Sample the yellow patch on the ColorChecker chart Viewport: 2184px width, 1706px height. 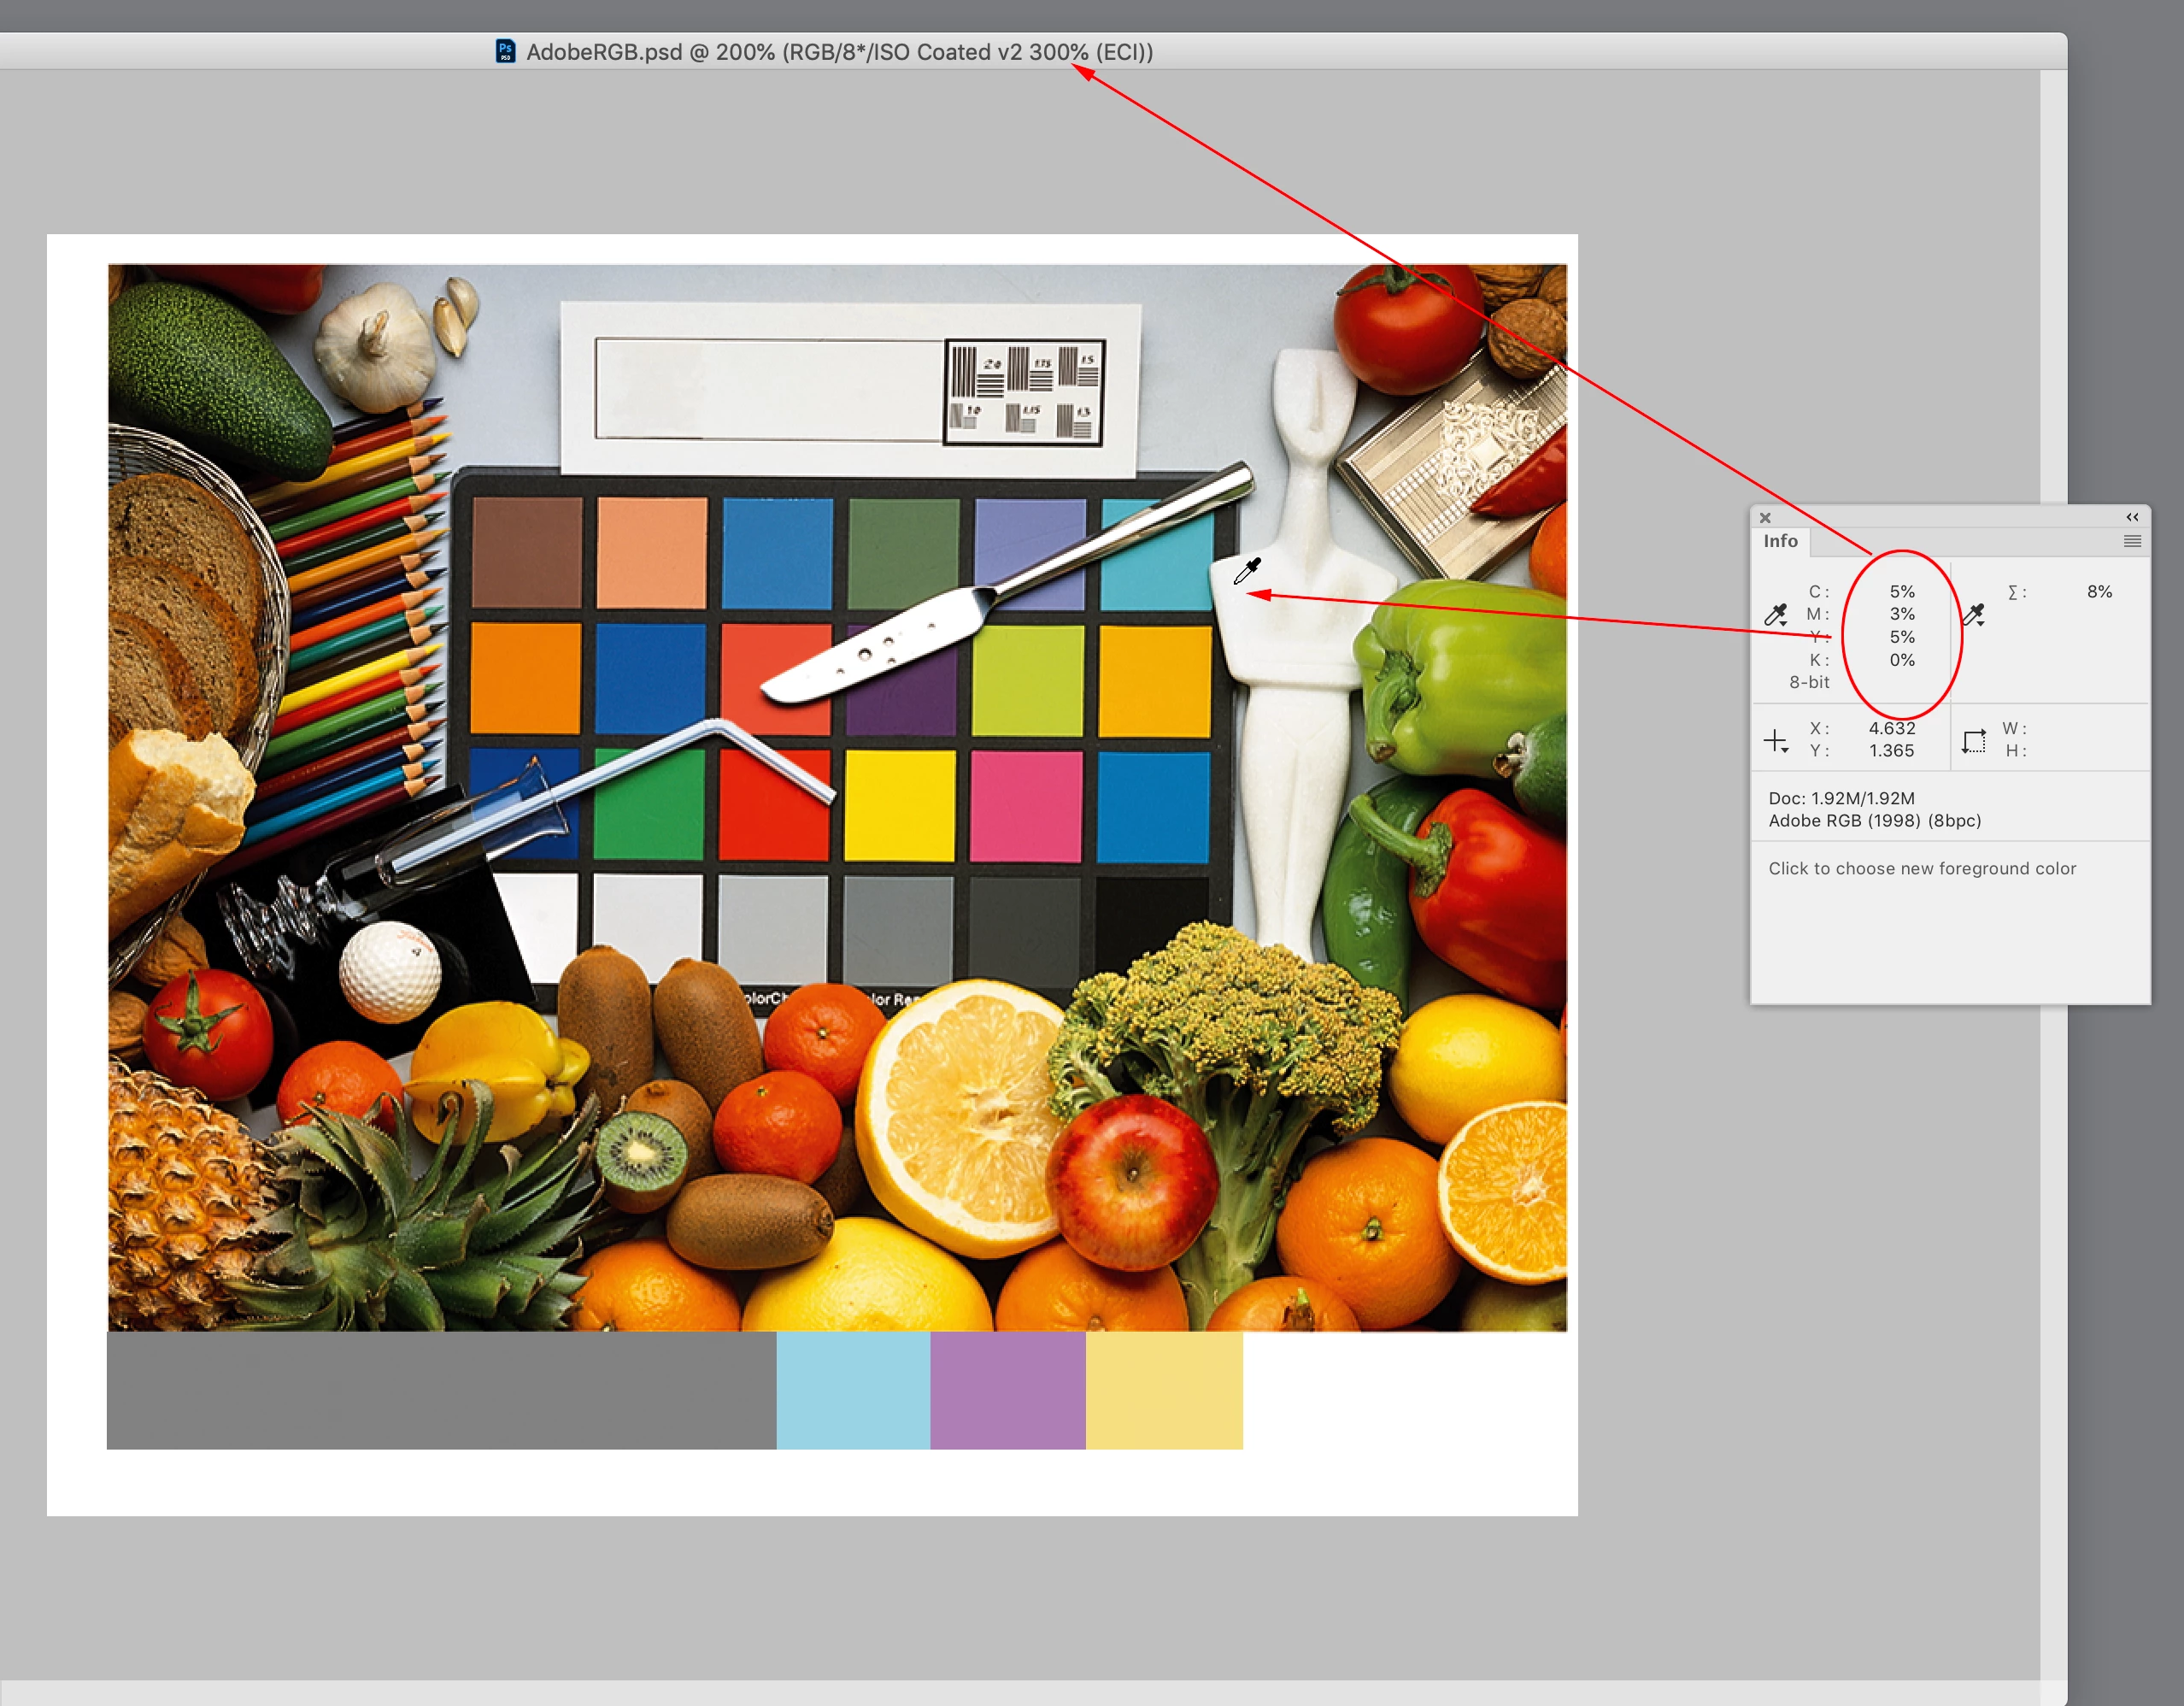click(x=899, y=806)
